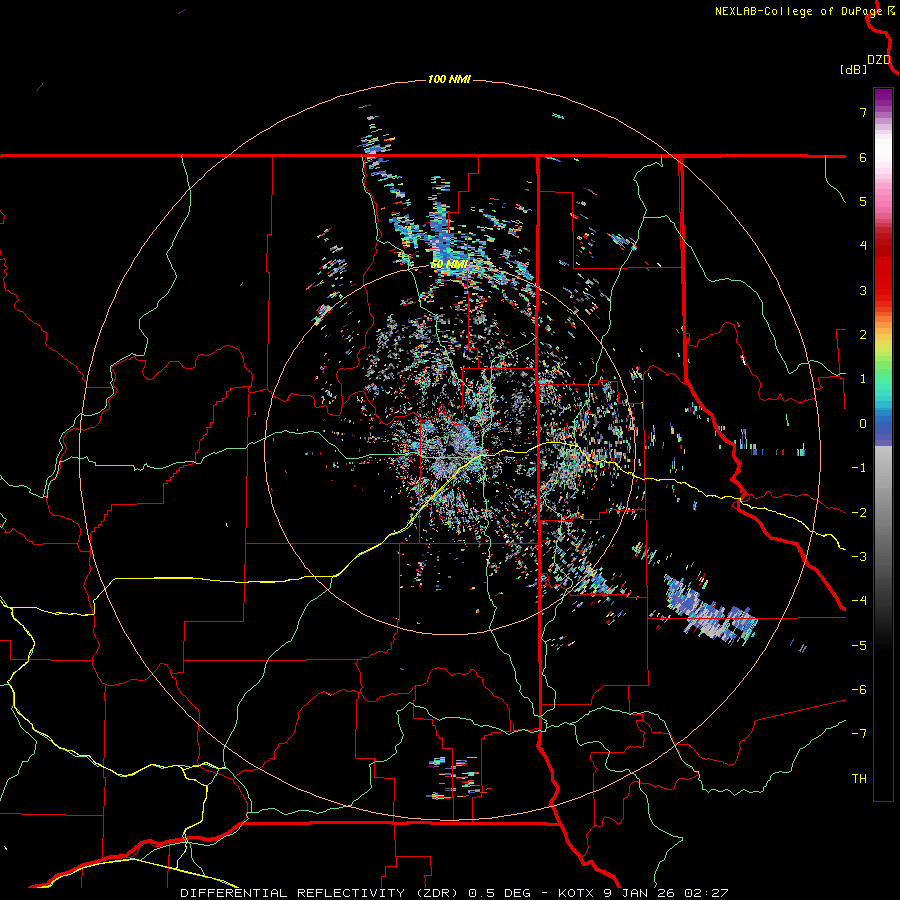The image size is (900, 900).
Task: Click the -7 value on the color scale
Action: click(x=859, y=734)
